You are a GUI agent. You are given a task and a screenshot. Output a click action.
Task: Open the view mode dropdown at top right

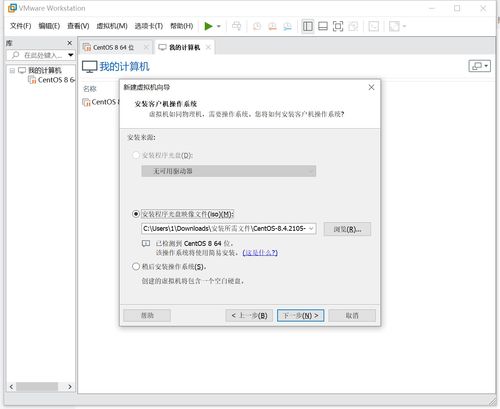(x=479, y=66)
